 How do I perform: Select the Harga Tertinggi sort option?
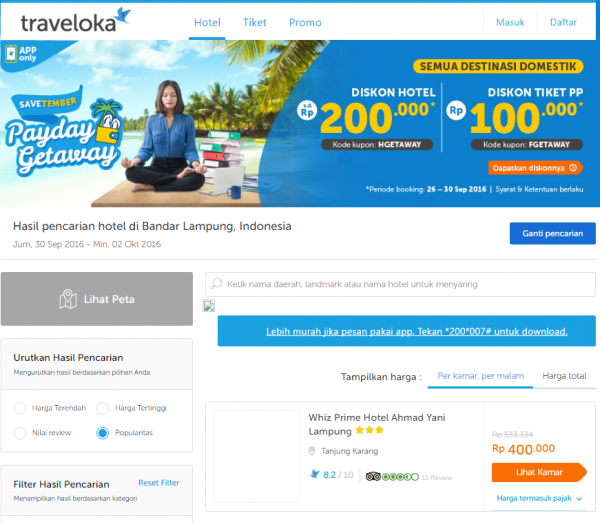point(103,408)
